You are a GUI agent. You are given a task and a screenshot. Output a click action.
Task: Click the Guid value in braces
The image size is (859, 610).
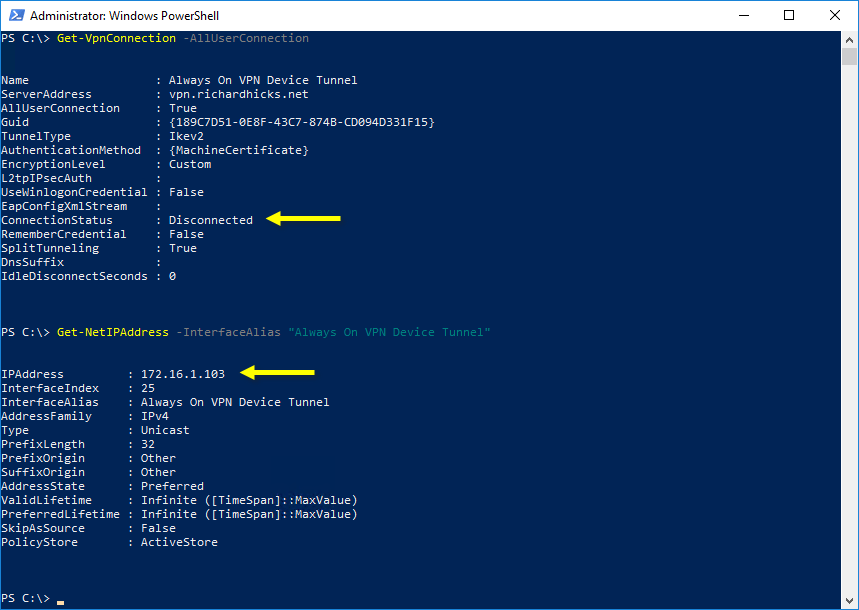[x=302, y=122]
